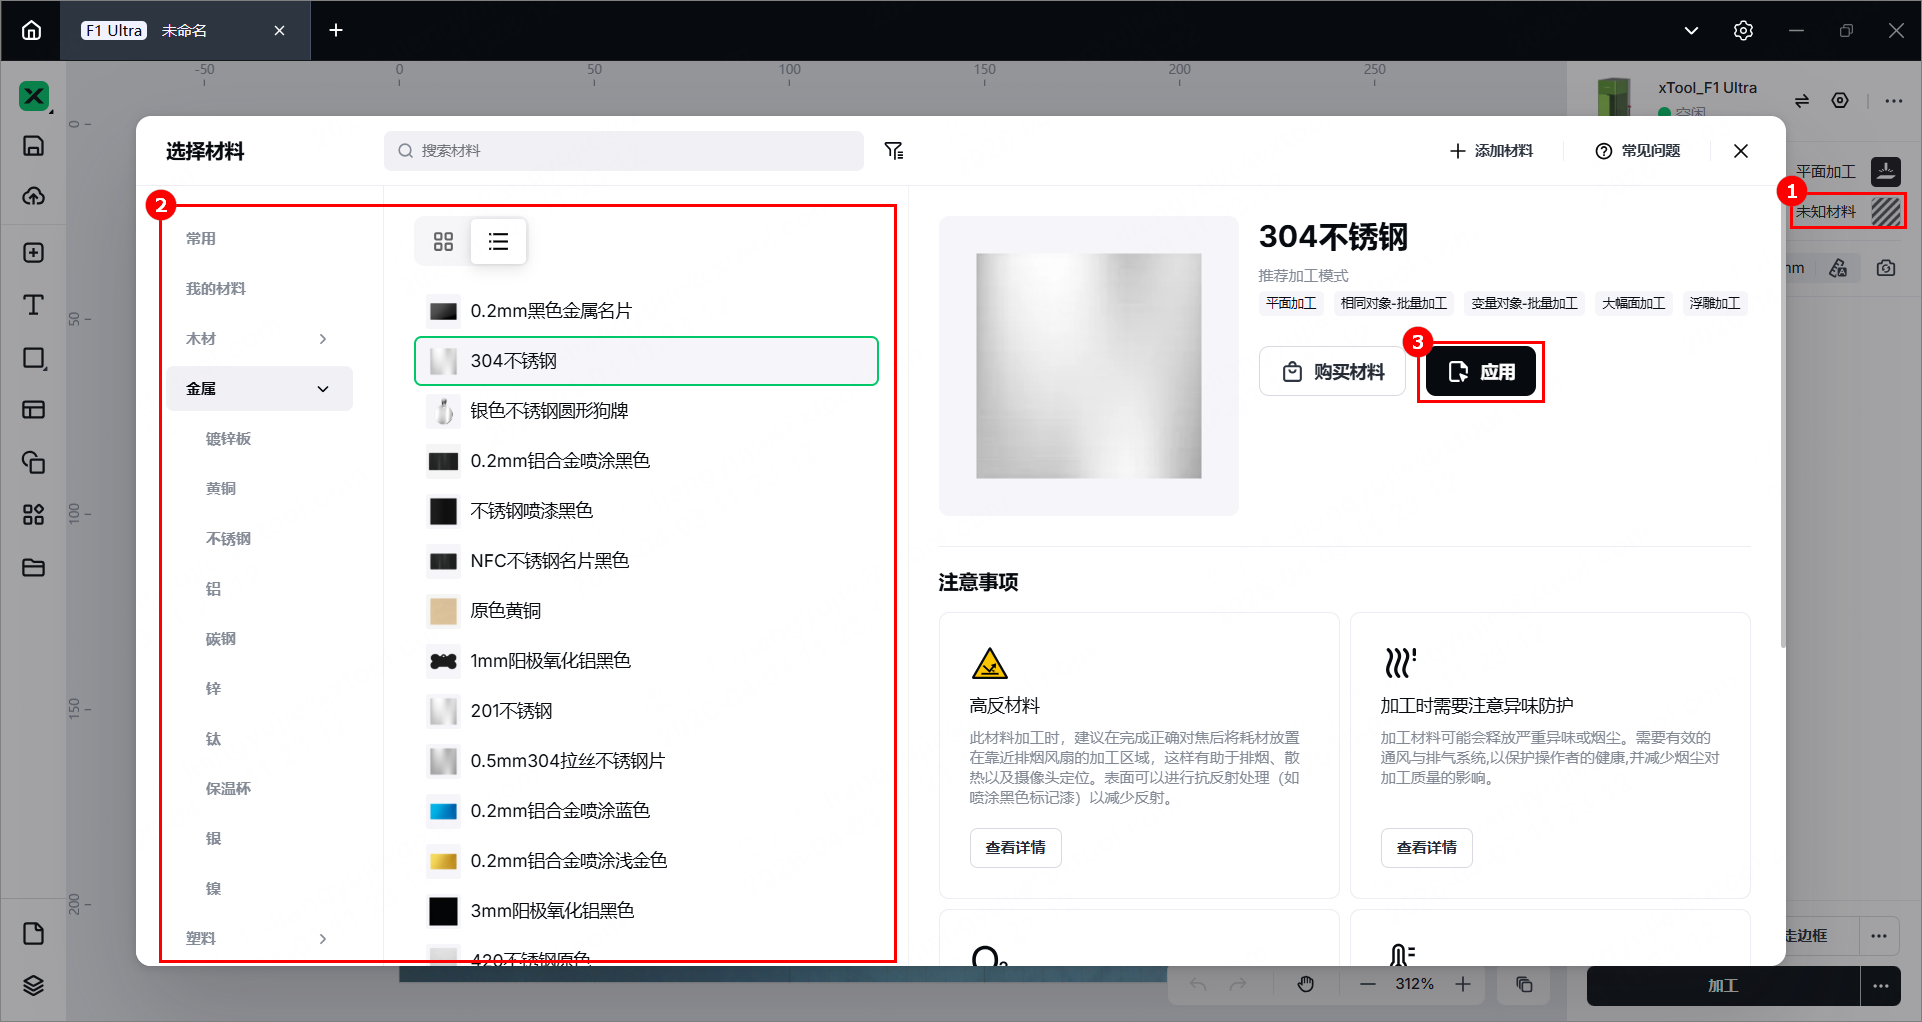Open the cloud upload icon

click(x=34, y=196)
